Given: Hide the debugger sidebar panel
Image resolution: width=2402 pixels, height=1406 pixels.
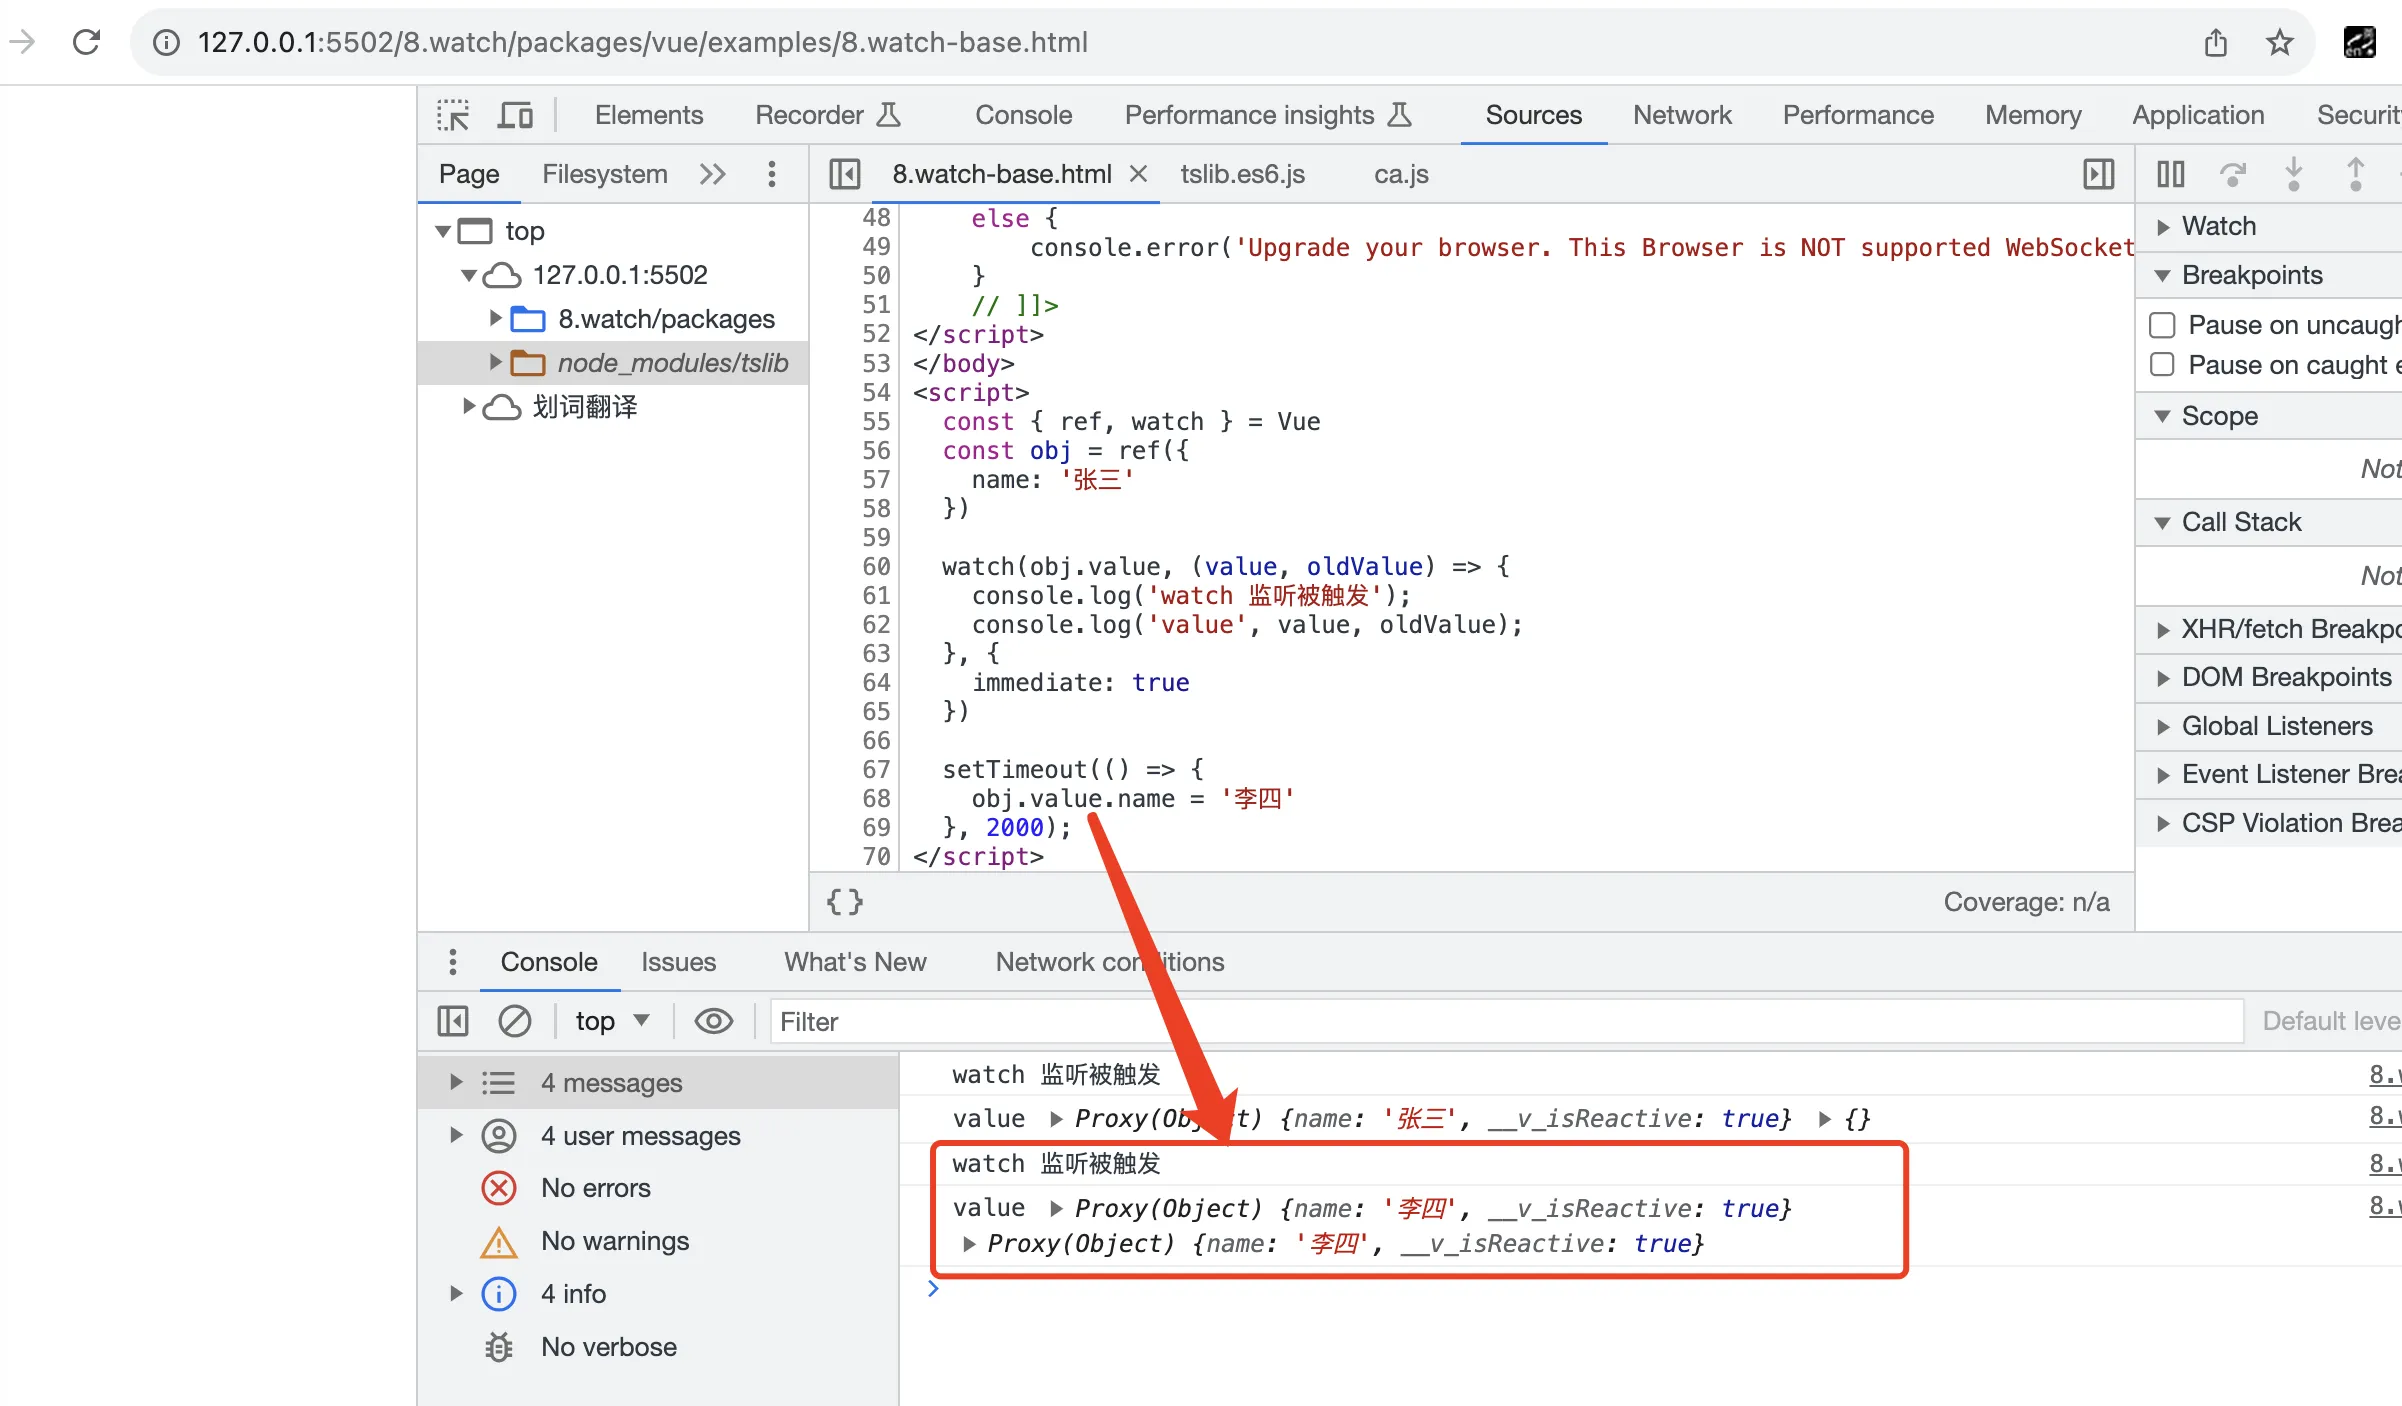Looking at the screenshot, I should 2098,174.
